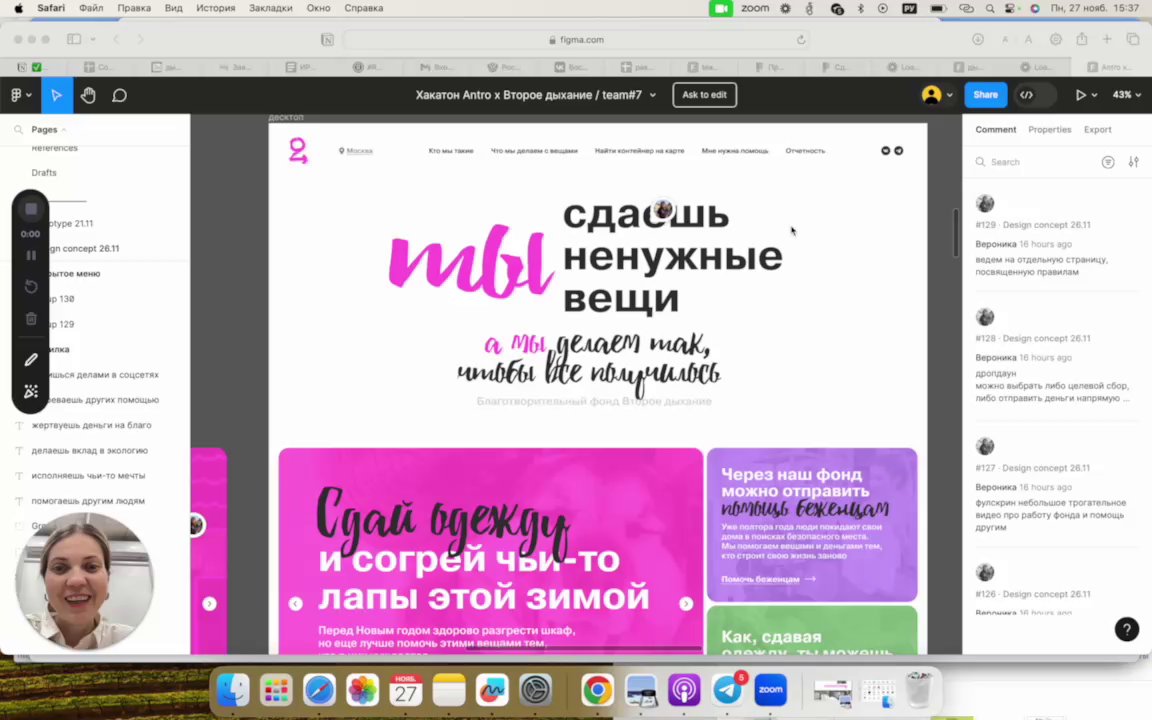Open the История menu

(x=215, y=8)
